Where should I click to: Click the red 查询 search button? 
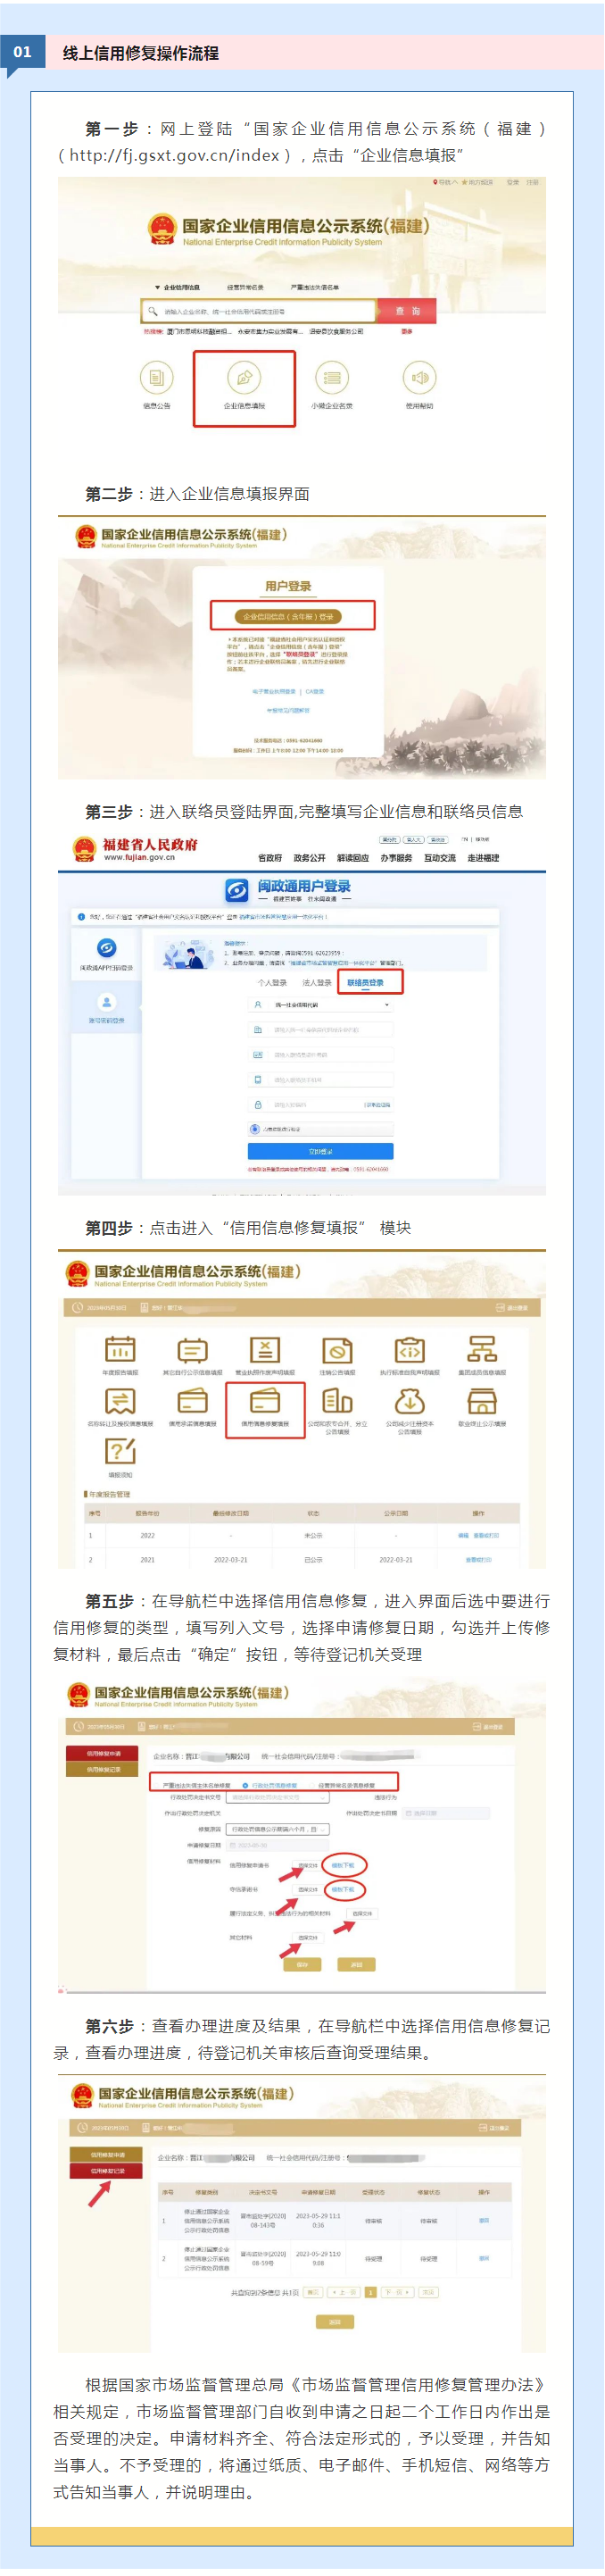[406, 311]
